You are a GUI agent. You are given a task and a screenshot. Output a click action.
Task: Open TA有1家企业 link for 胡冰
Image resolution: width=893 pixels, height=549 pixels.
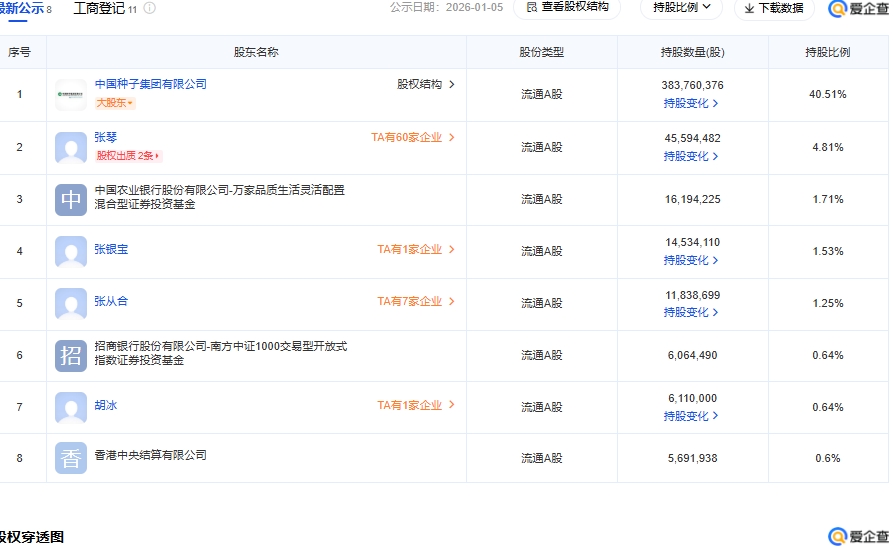point(416,405)
